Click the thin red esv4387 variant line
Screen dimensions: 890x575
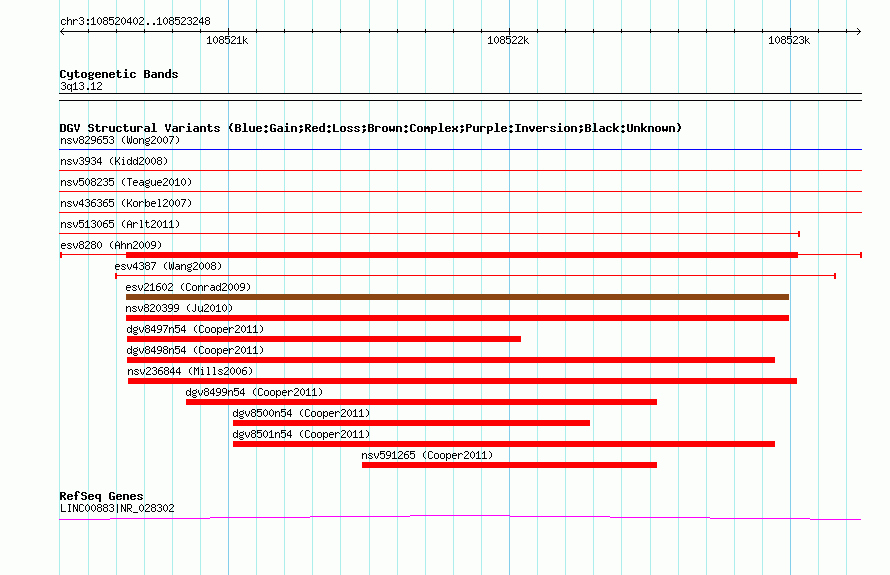476,276
